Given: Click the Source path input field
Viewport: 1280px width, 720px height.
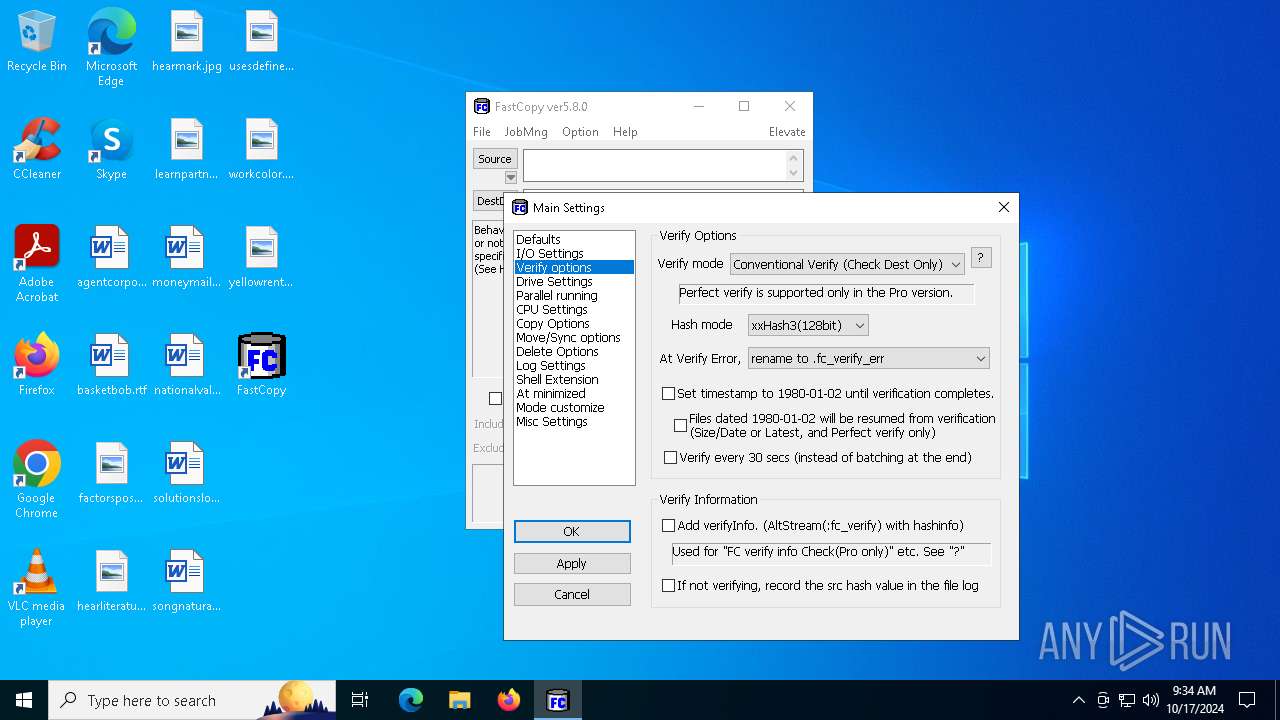Looking at the screenshot, I should 663,166.
